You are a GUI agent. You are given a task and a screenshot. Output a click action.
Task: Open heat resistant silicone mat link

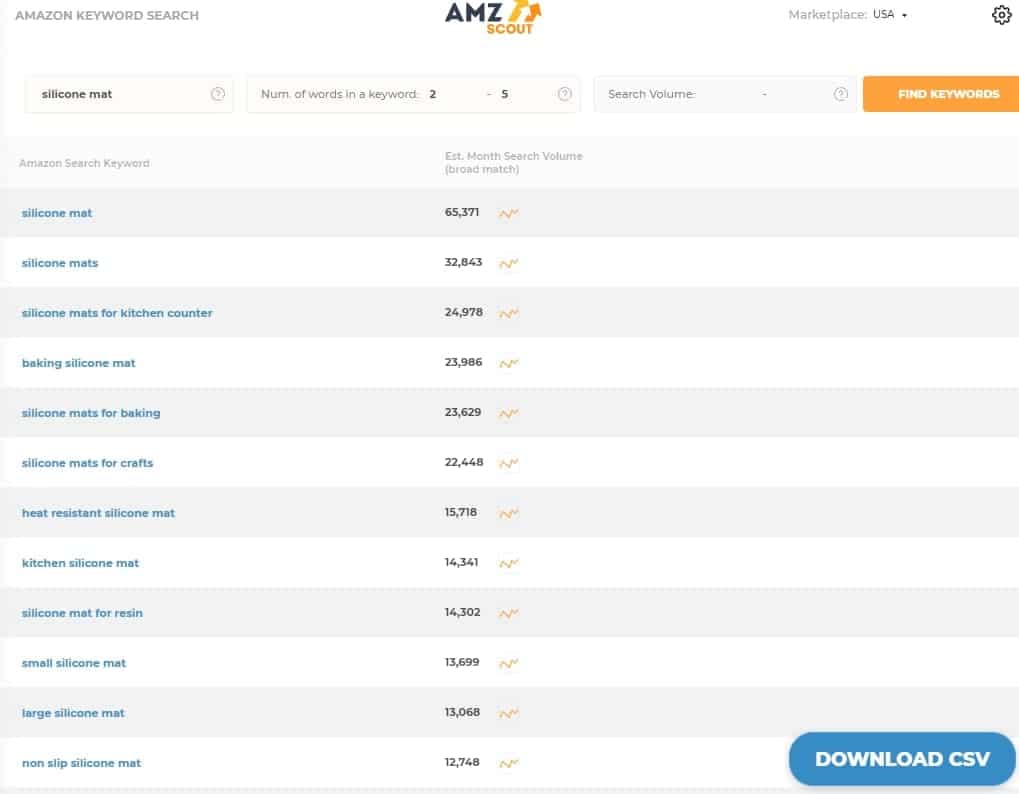tap(98, 513)
